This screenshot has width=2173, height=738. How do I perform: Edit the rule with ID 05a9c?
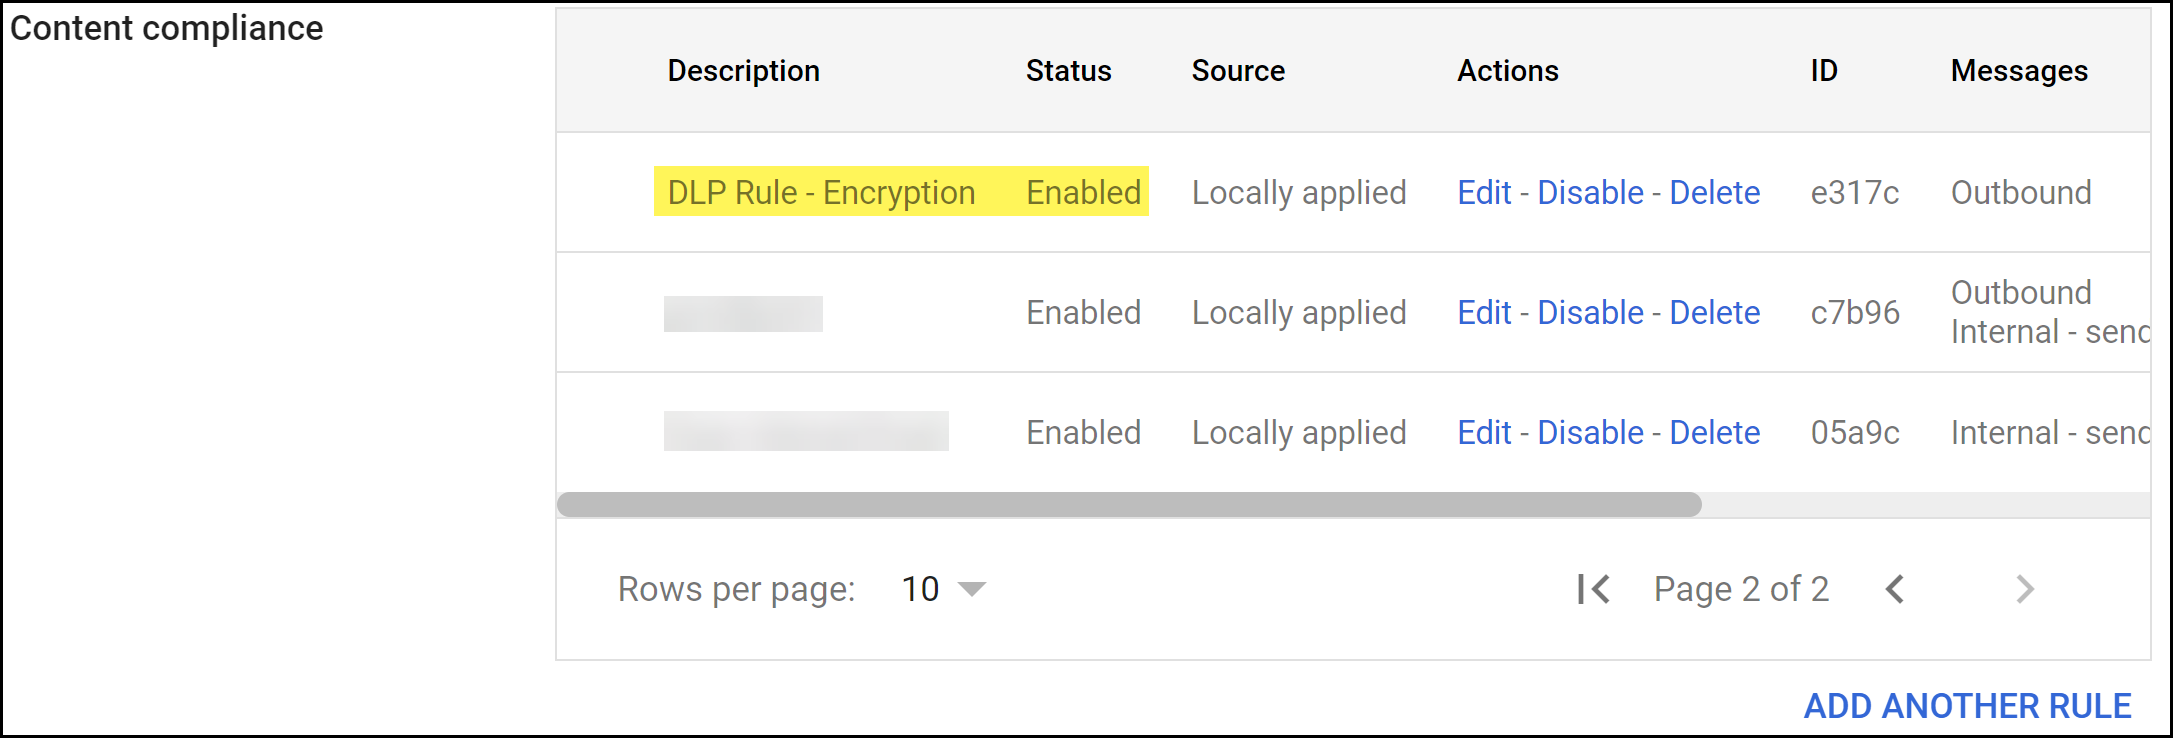click(1484, 432)
